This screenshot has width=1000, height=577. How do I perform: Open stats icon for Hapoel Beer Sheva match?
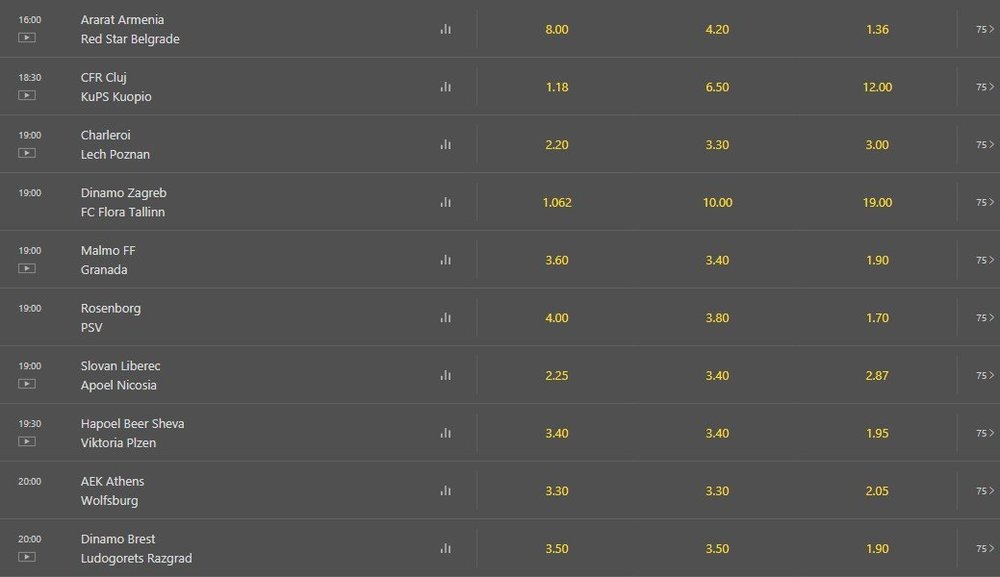point(446,433)
